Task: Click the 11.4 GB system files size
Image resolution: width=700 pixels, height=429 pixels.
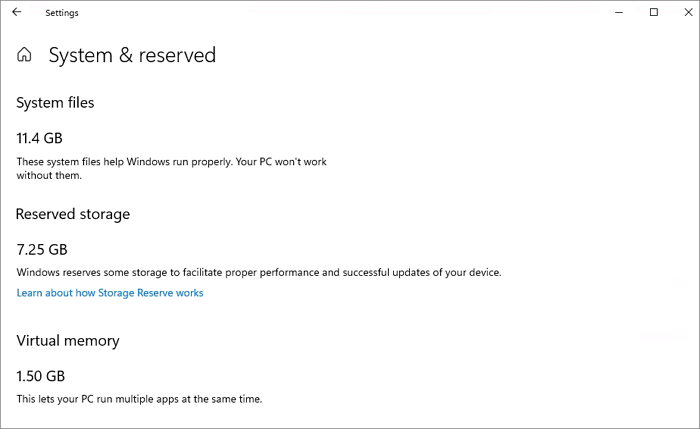Action: coord(40,138)
